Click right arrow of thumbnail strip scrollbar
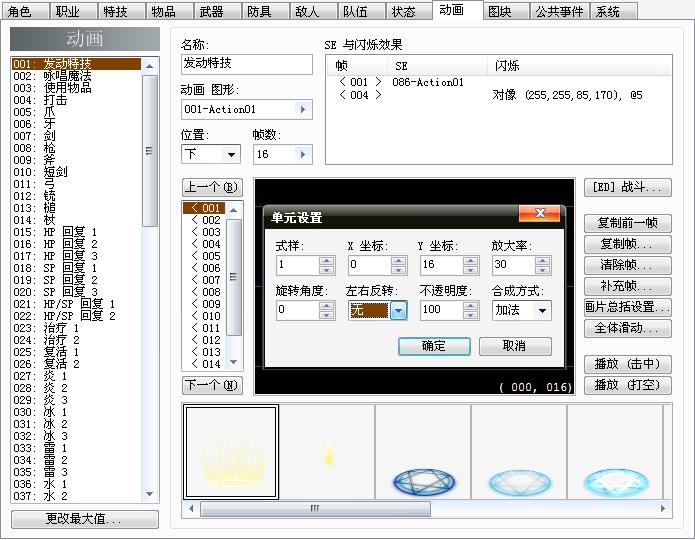 point(663,509)
